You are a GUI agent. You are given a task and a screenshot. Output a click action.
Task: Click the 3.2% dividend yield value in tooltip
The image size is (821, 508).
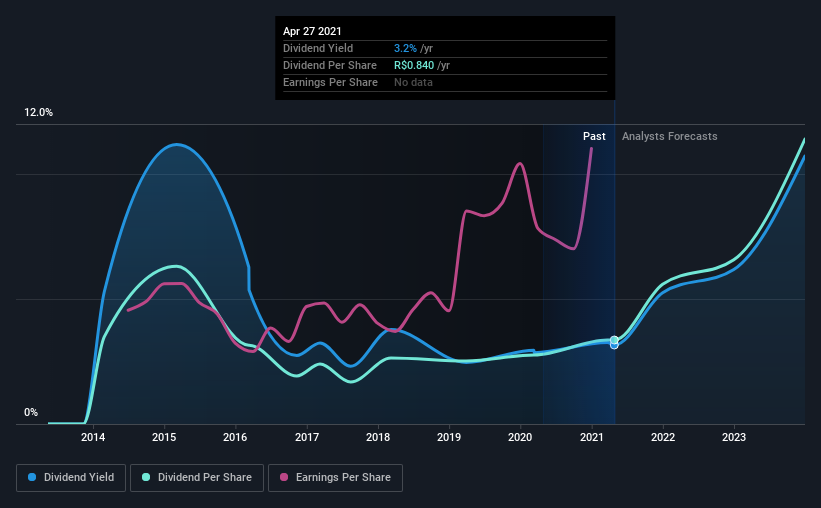(405, 48)
